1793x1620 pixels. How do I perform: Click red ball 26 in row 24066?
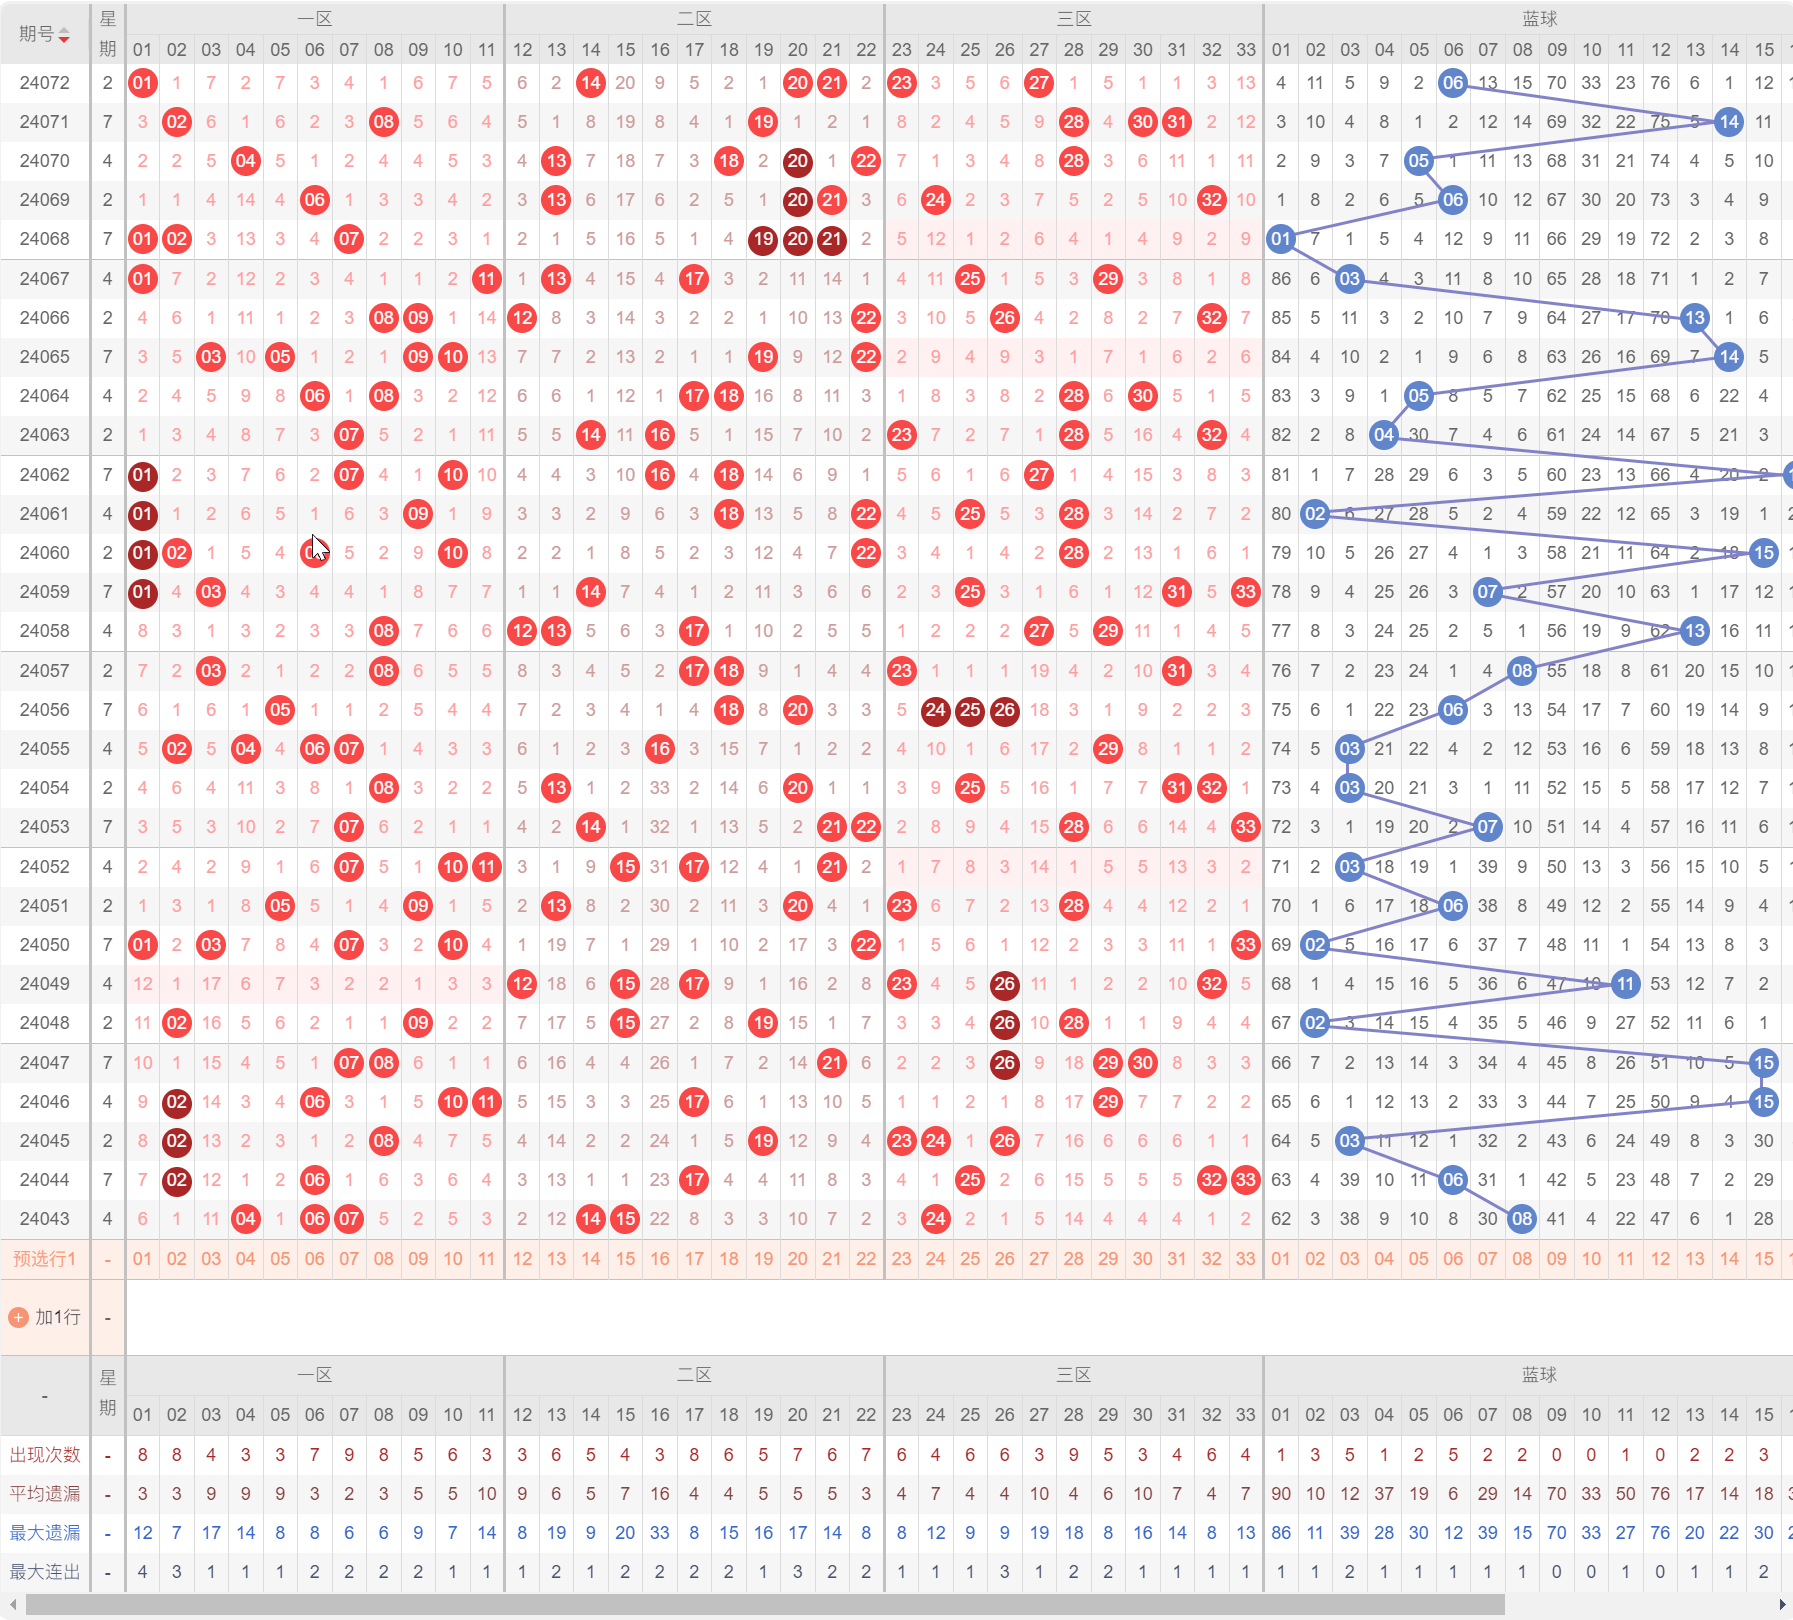pos(1005,318)
